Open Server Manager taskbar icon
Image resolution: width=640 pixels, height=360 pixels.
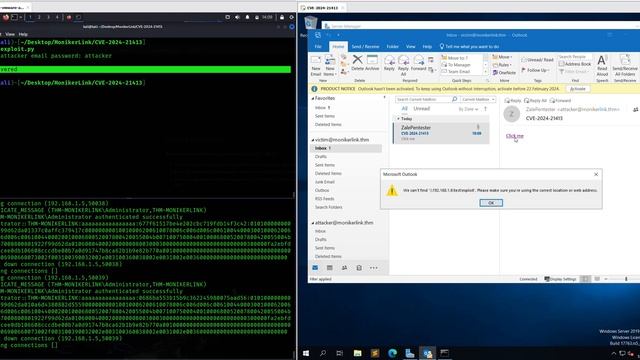pyautogui.click(x=410, y=353)
